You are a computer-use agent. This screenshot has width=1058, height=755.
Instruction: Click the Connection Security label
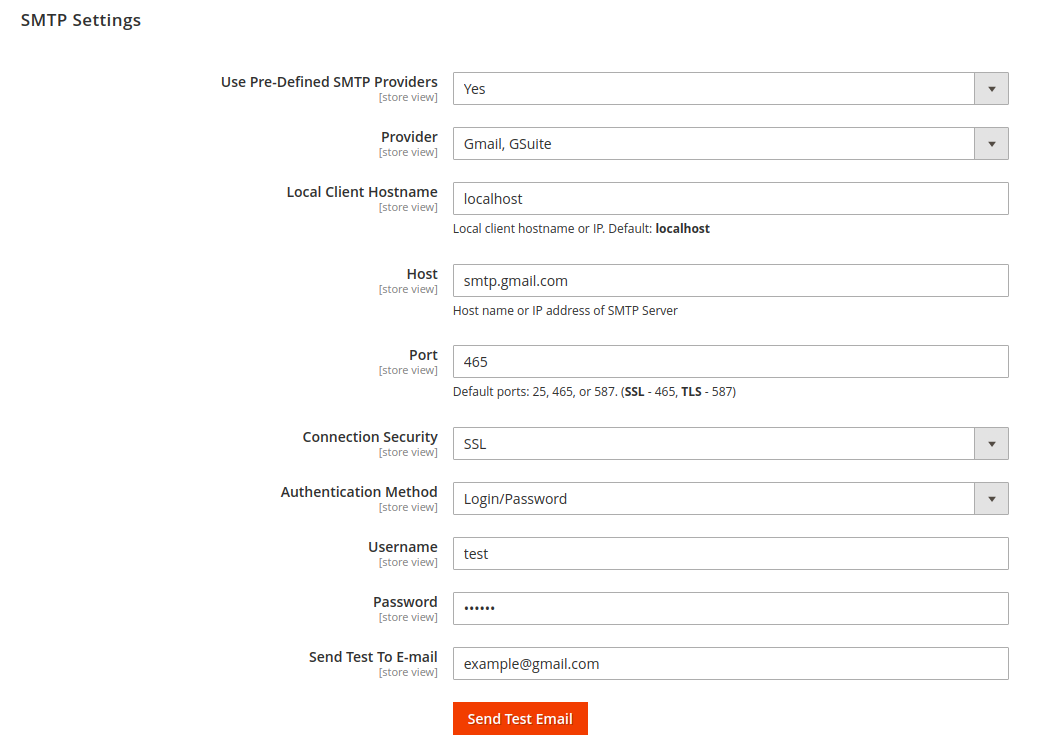(x=370, y=437)
